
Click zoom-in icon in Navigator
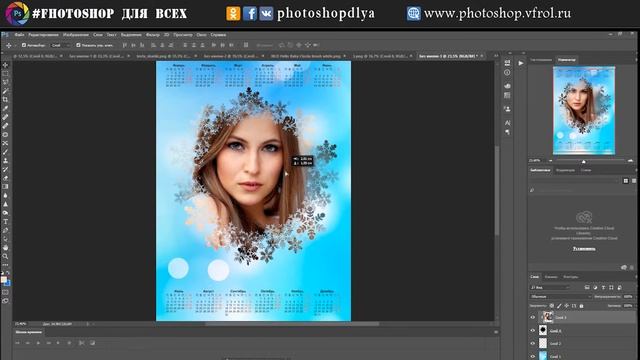(631, 161)
